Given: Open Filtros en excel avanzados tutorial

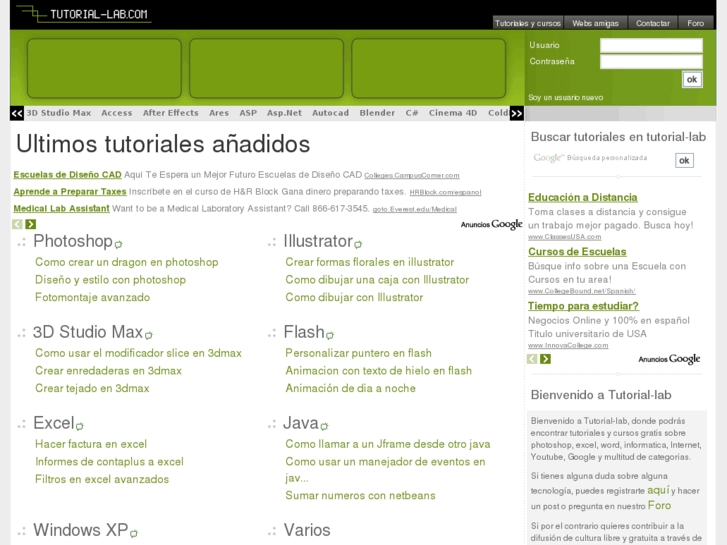Looking at the screenshot, I should pyautogui.click(x=102, y=479).
